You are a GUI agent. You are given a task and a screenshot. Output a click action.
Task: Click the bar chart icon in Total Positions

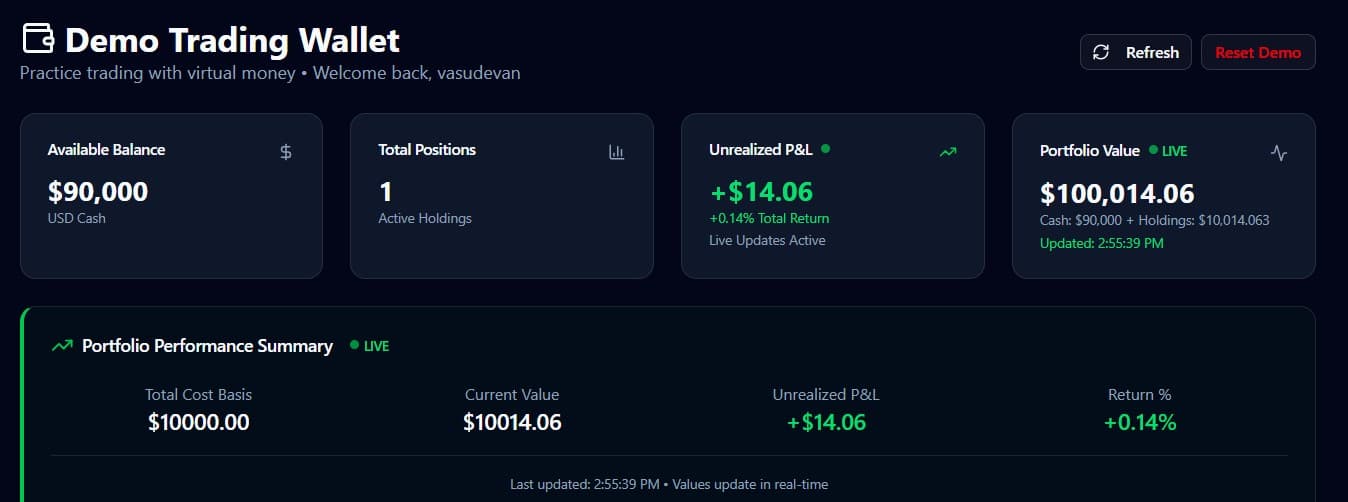tap(616, 152)
